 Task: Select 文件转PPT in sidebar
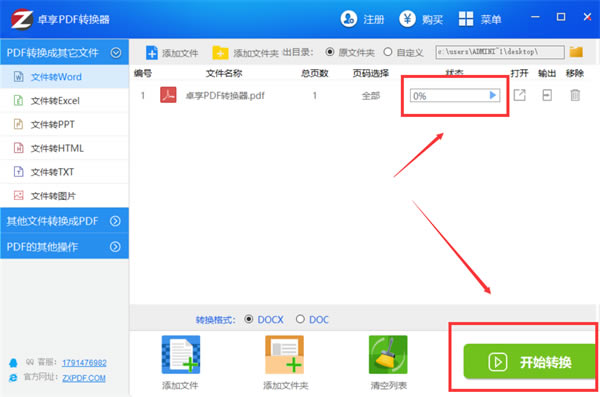coord(64,124)
